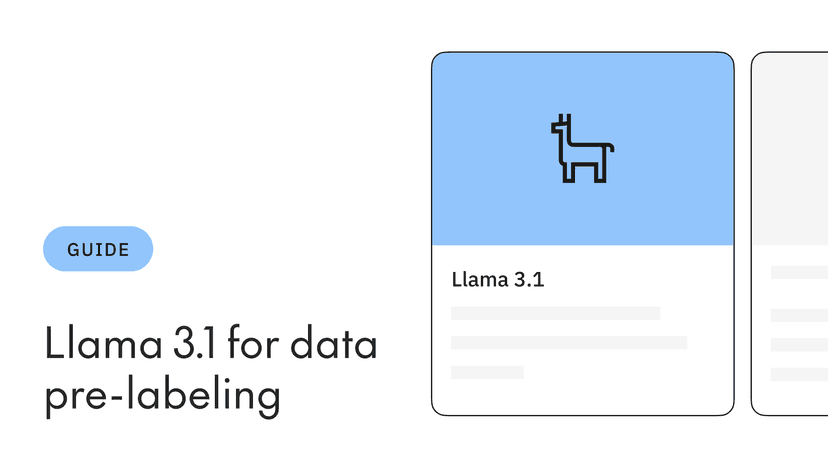Screen dimensions: 828x466
Task: Click the shortest placeholder line in Llama card
Action: click(x=487, y=372)
